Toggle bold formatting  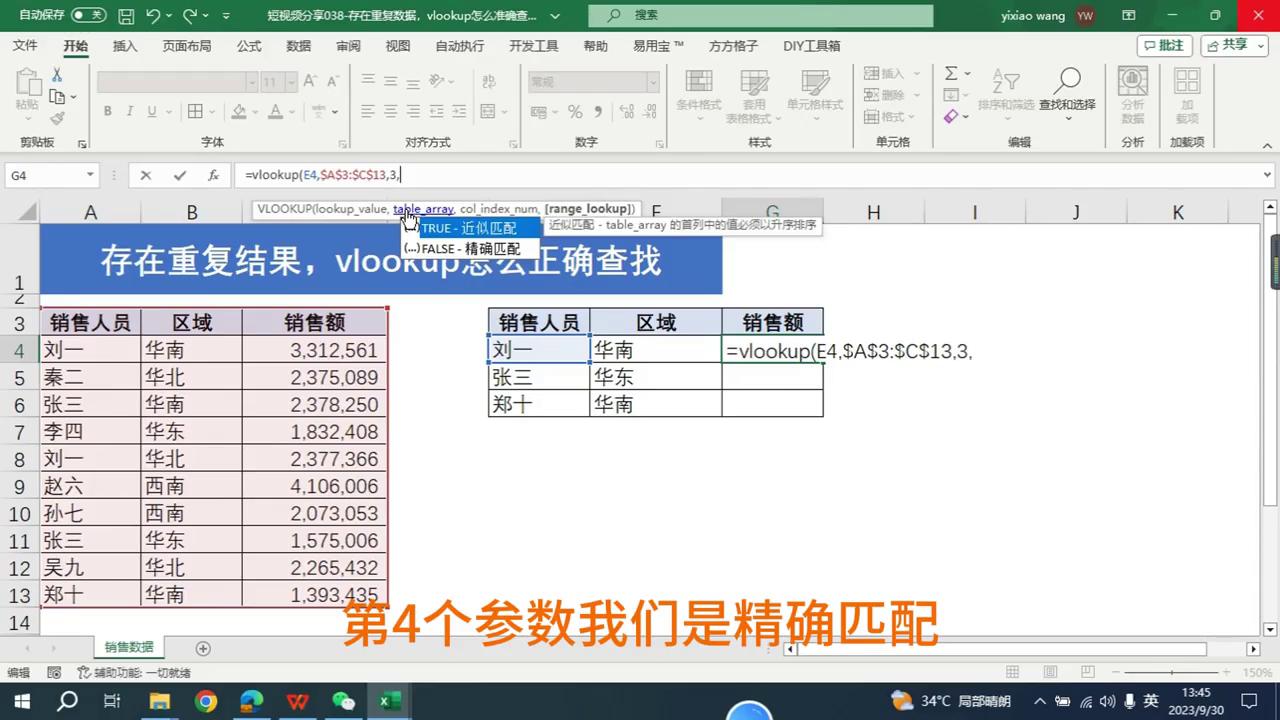[107, 111]
